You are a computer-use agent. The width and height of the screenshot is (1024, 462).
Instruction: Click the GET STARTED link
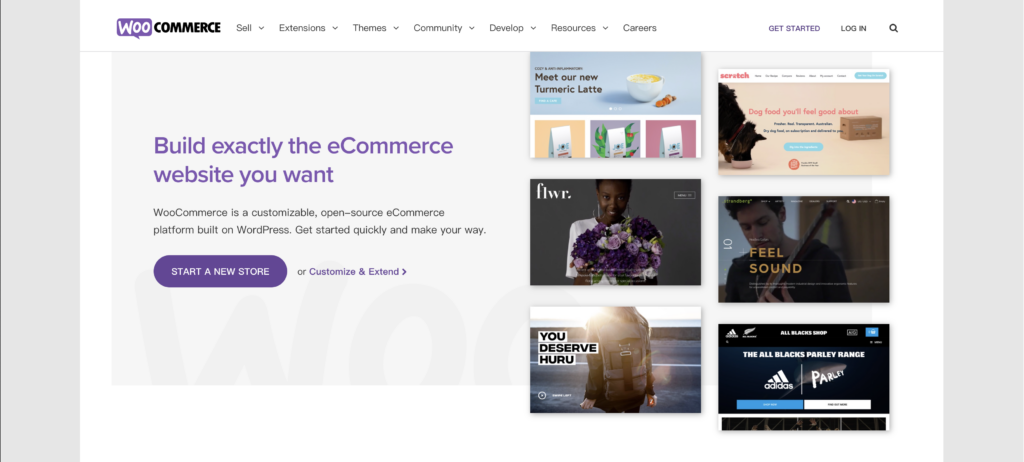794,28
